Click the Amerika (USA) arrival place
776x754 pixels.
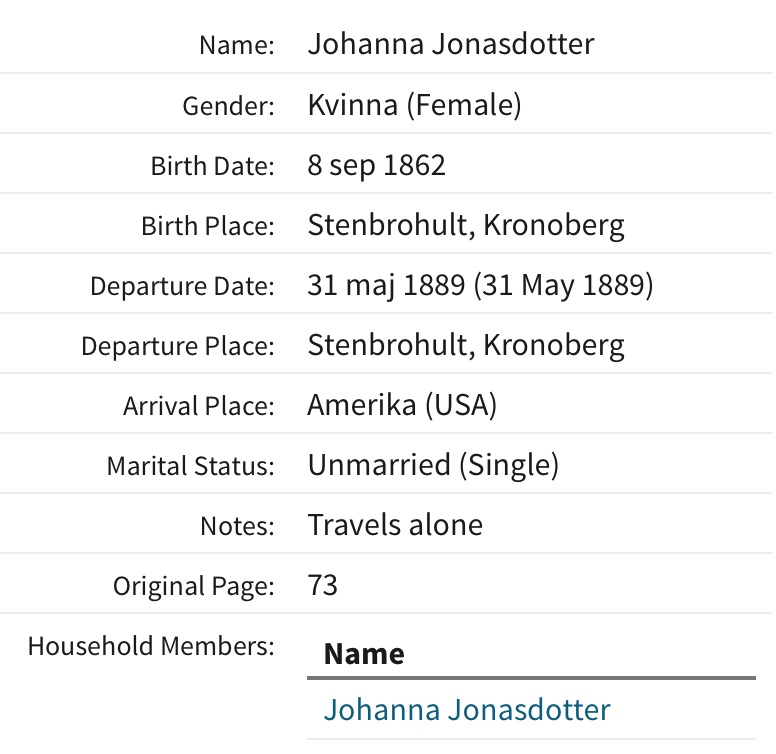coord(402,406)
